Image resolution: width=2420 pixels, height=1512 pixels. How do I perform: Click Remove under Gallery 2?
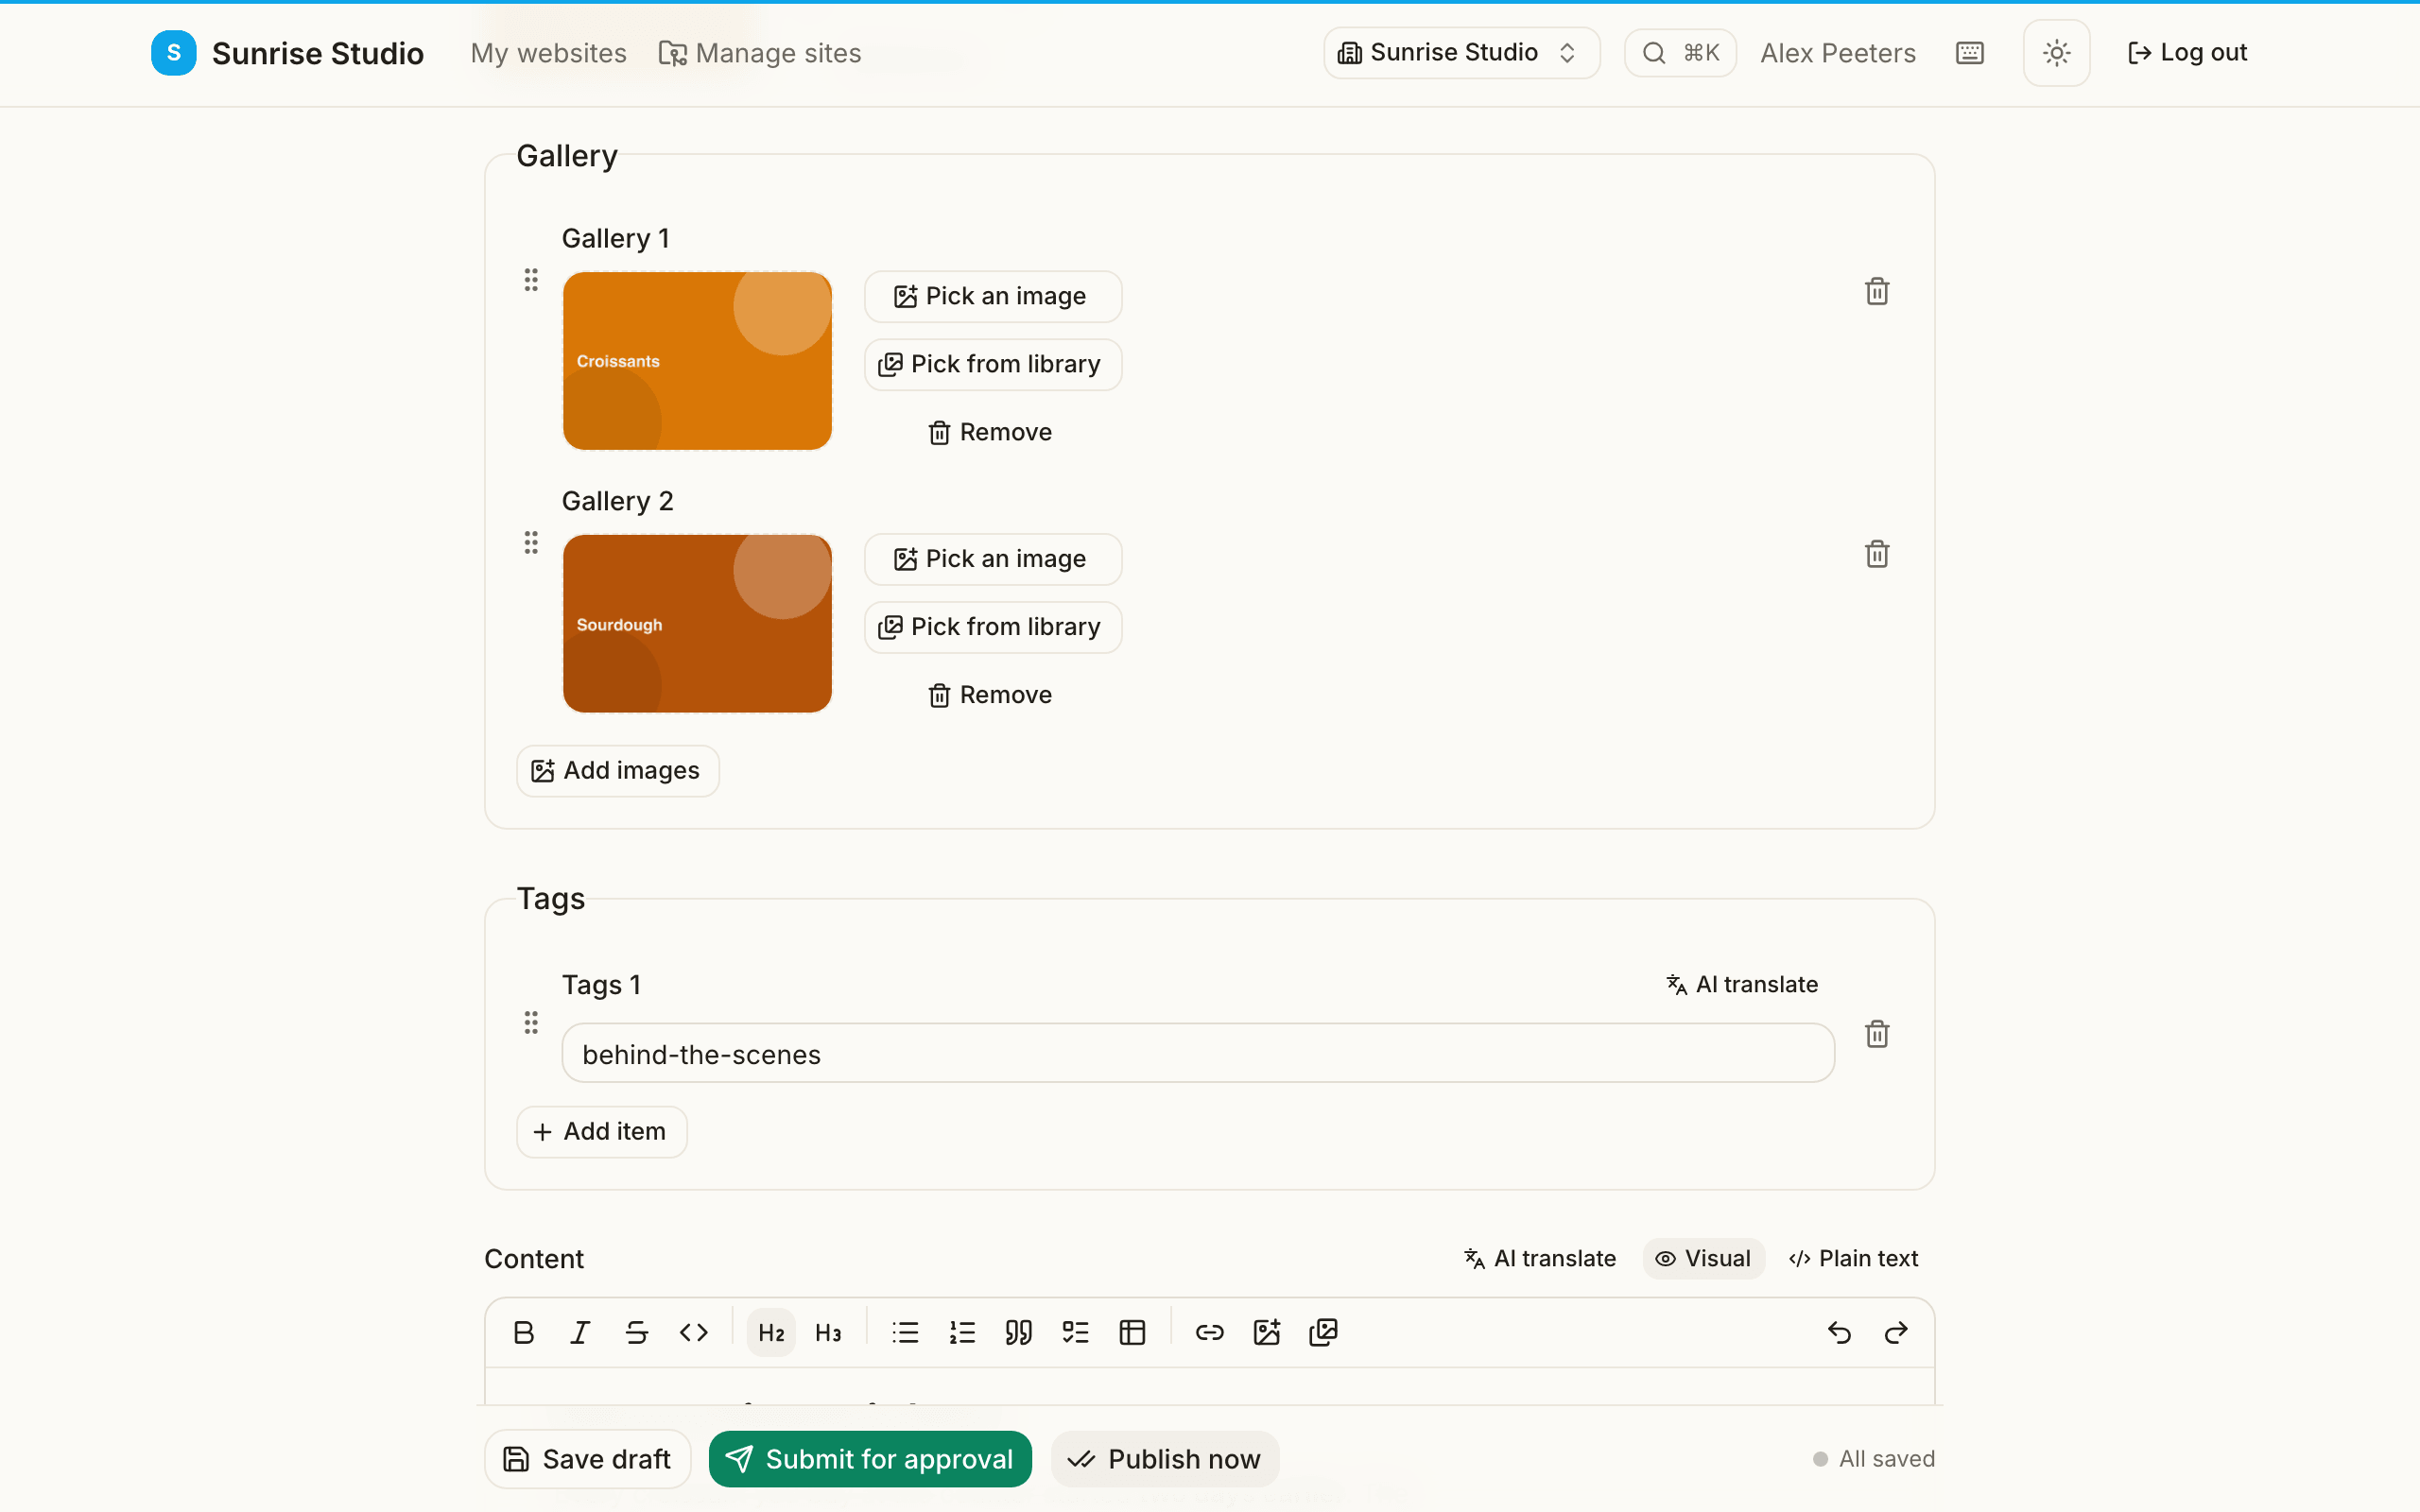tap(990, 695)
